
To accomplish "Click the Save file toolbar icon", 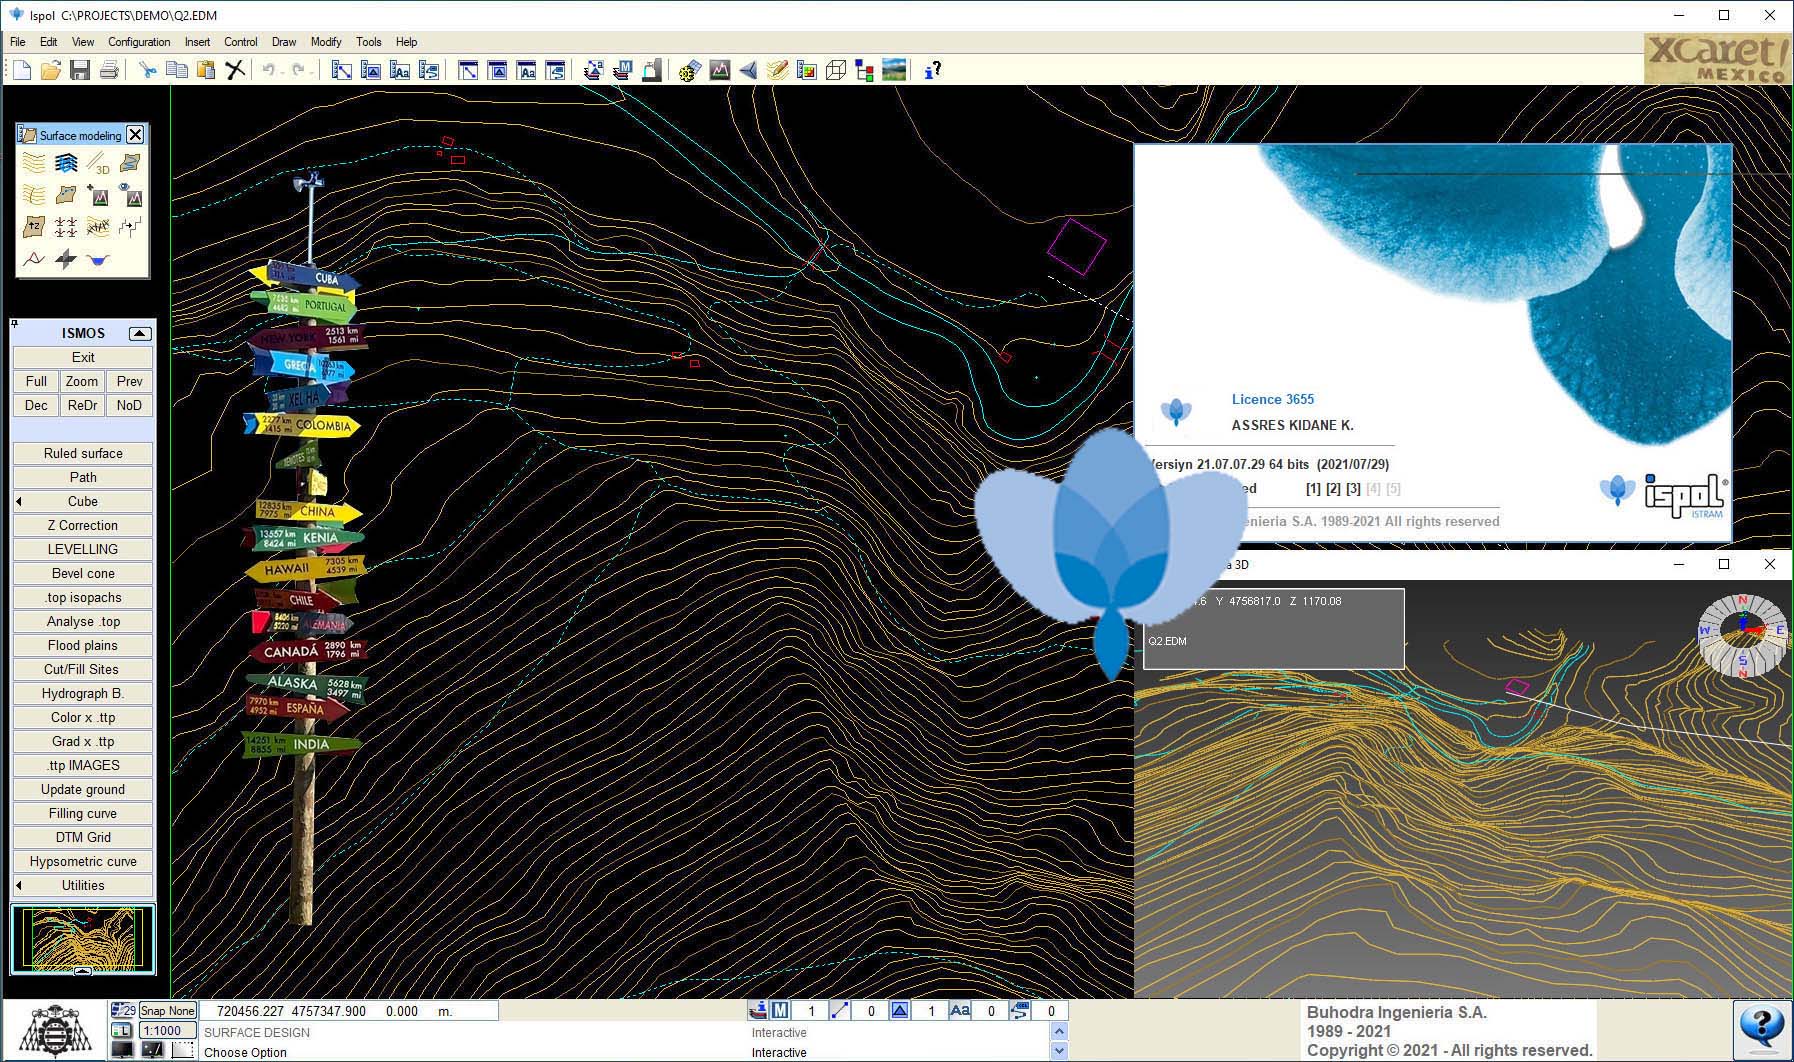I will (x=80, y=70).
